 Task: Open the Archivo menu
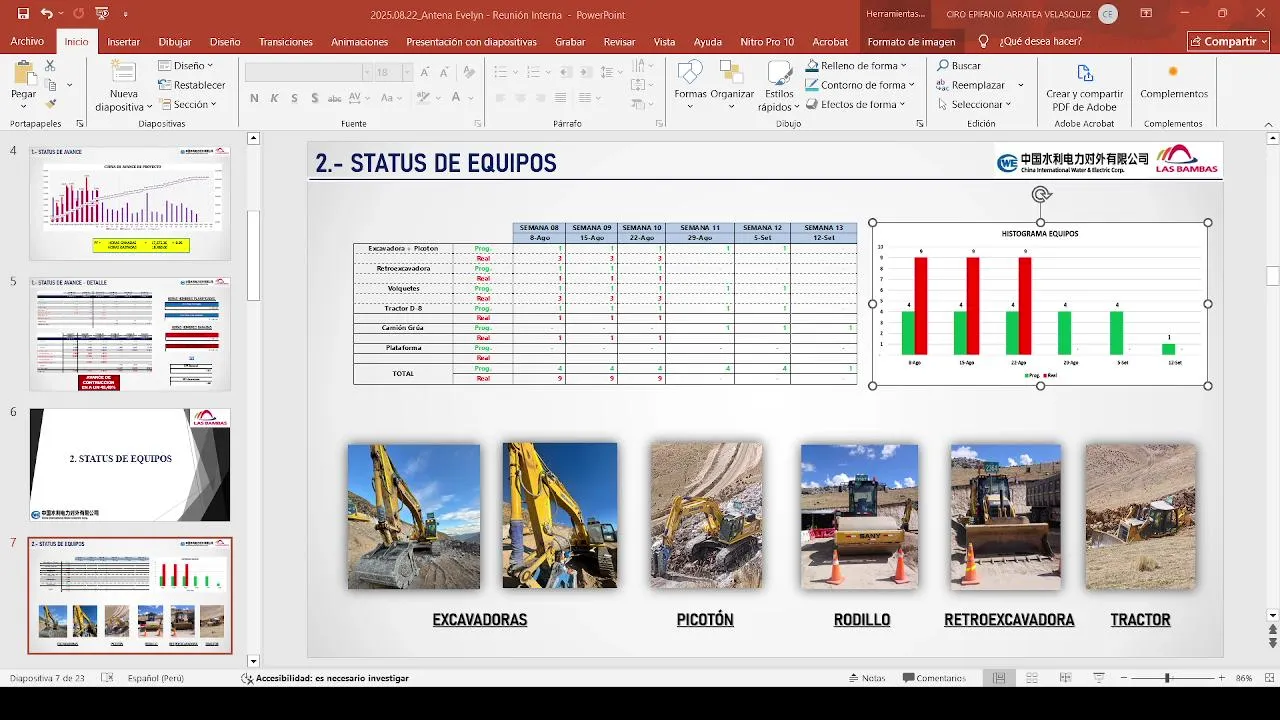point(27,42)
